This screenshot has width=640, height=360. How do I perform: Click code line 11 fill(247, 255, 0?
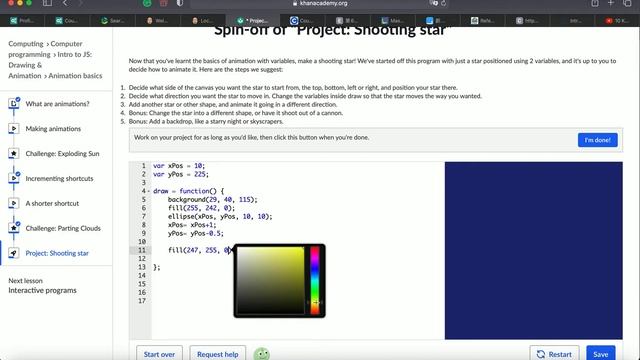(x=199, y=250)
